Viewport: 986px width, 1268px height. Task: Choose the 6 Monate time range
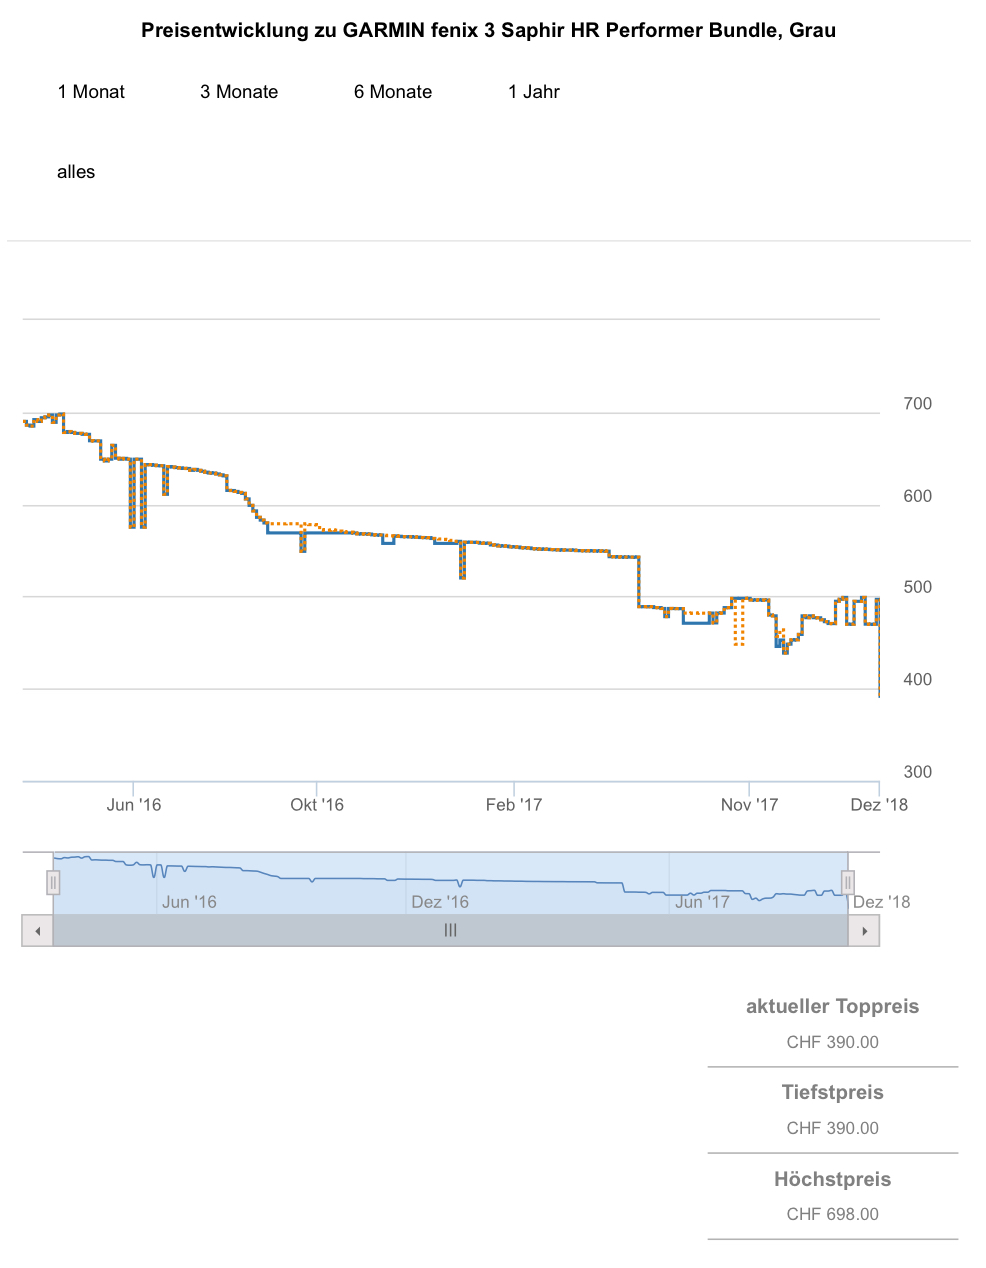pos(393,92)
